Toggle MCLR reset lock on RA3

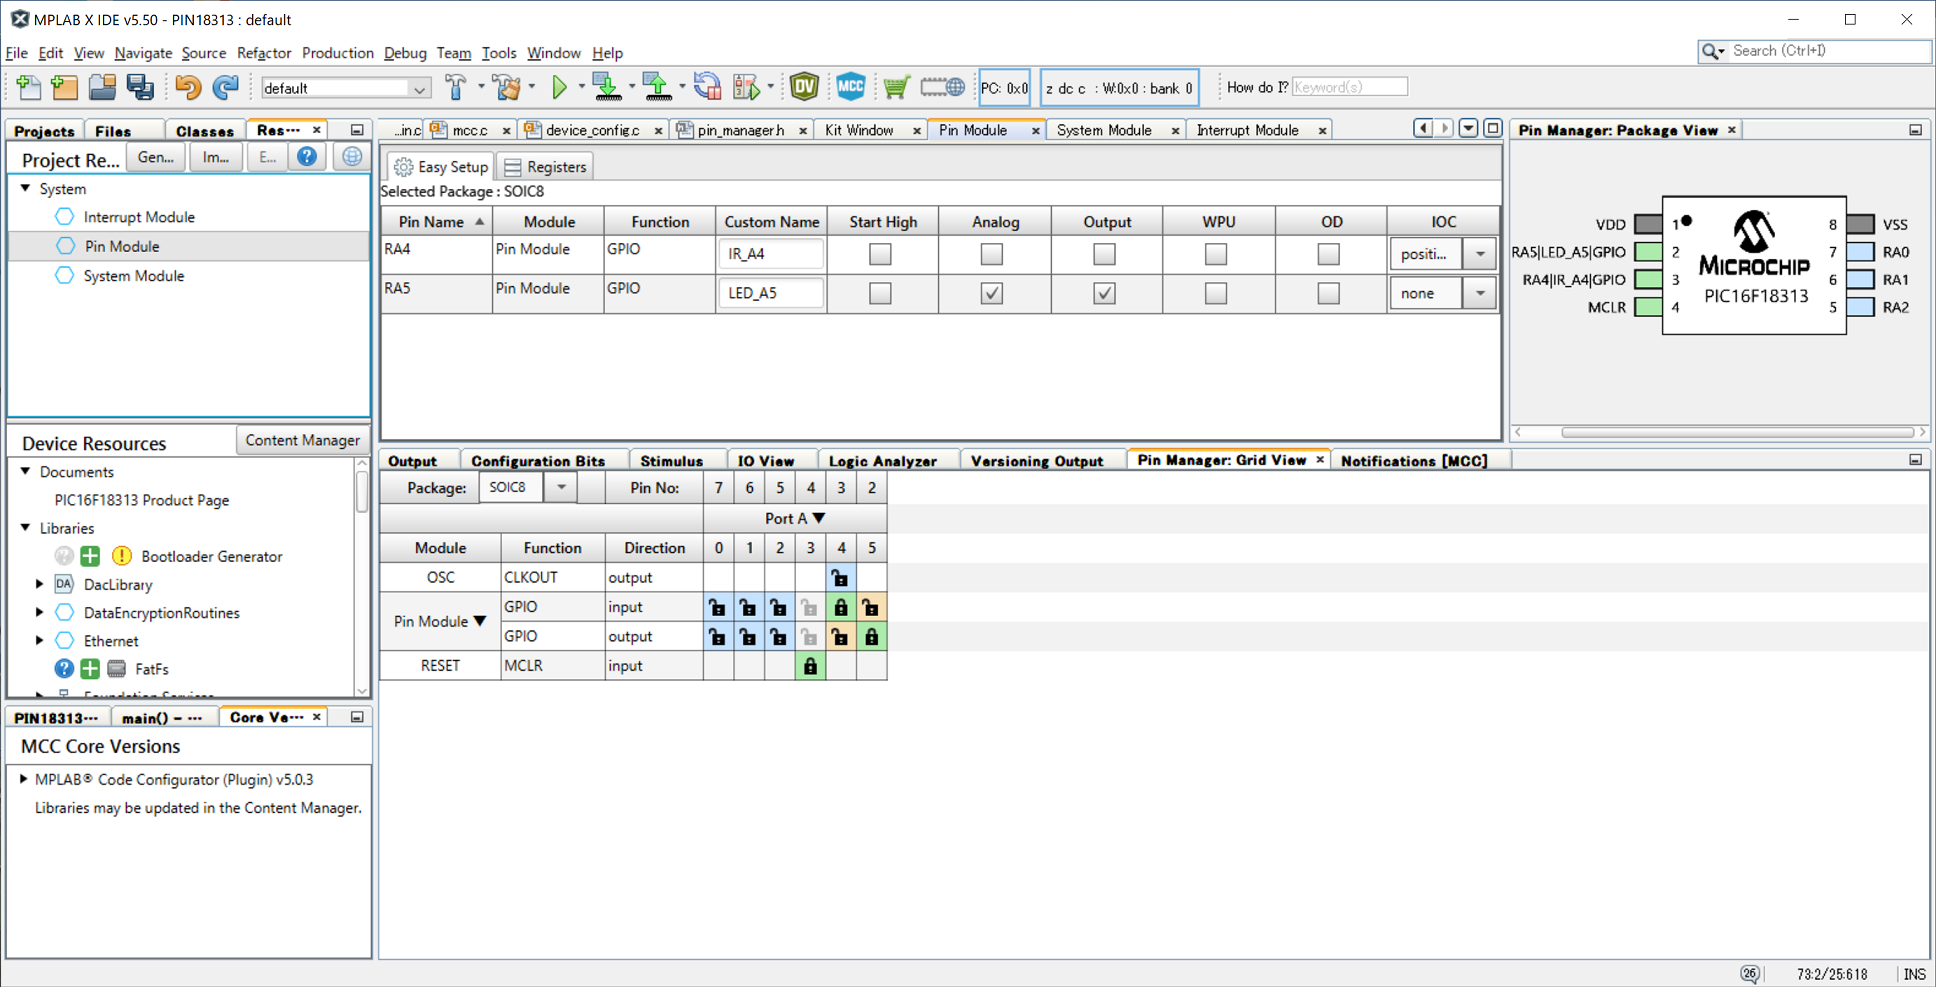pos(811,666)
